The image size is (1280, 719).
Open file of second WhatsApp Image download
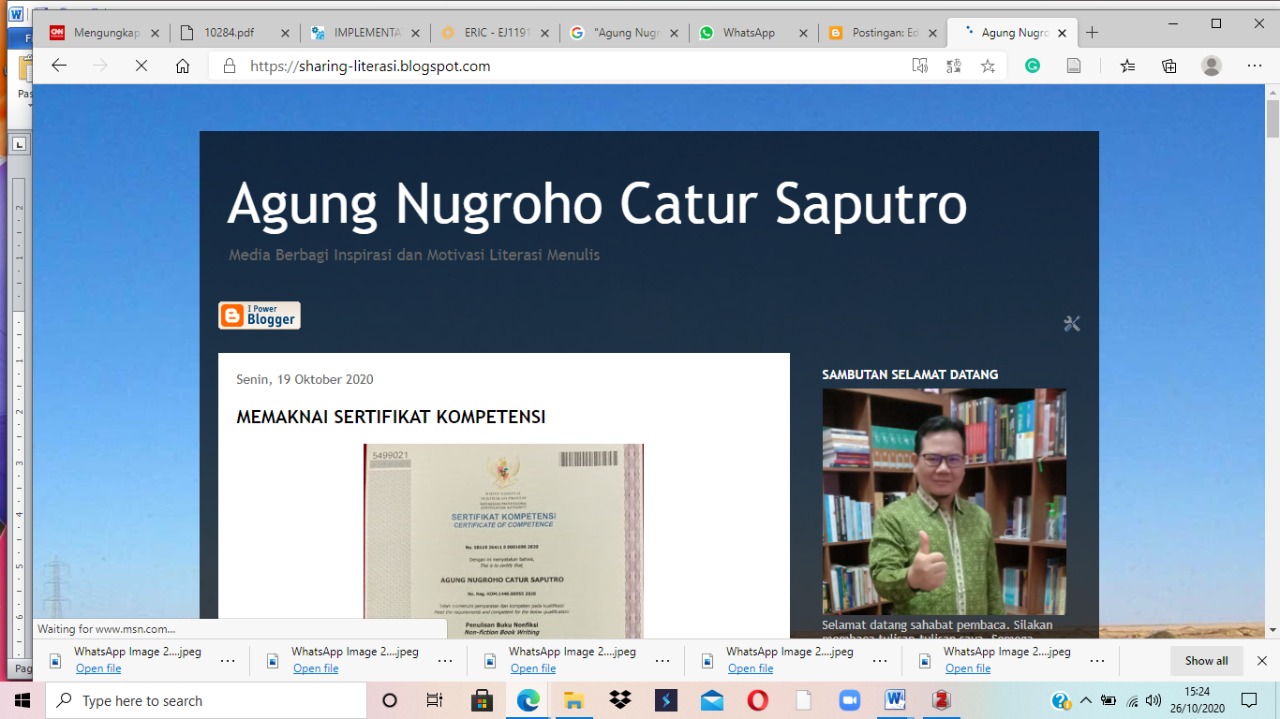click(316, 669)
